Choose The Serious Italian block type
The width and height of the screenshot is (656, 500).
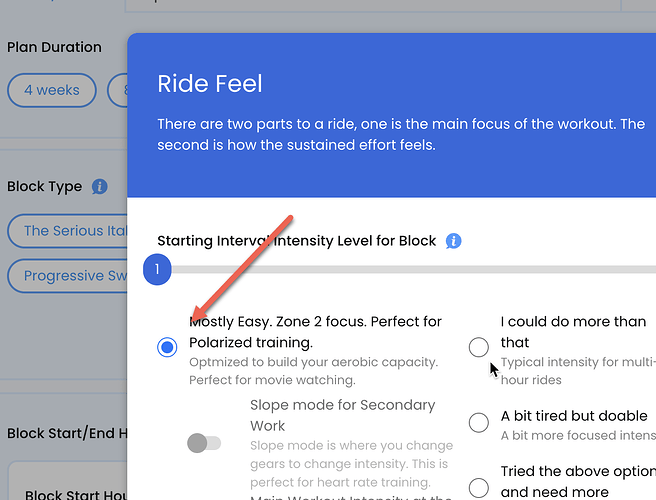(67, 231)
